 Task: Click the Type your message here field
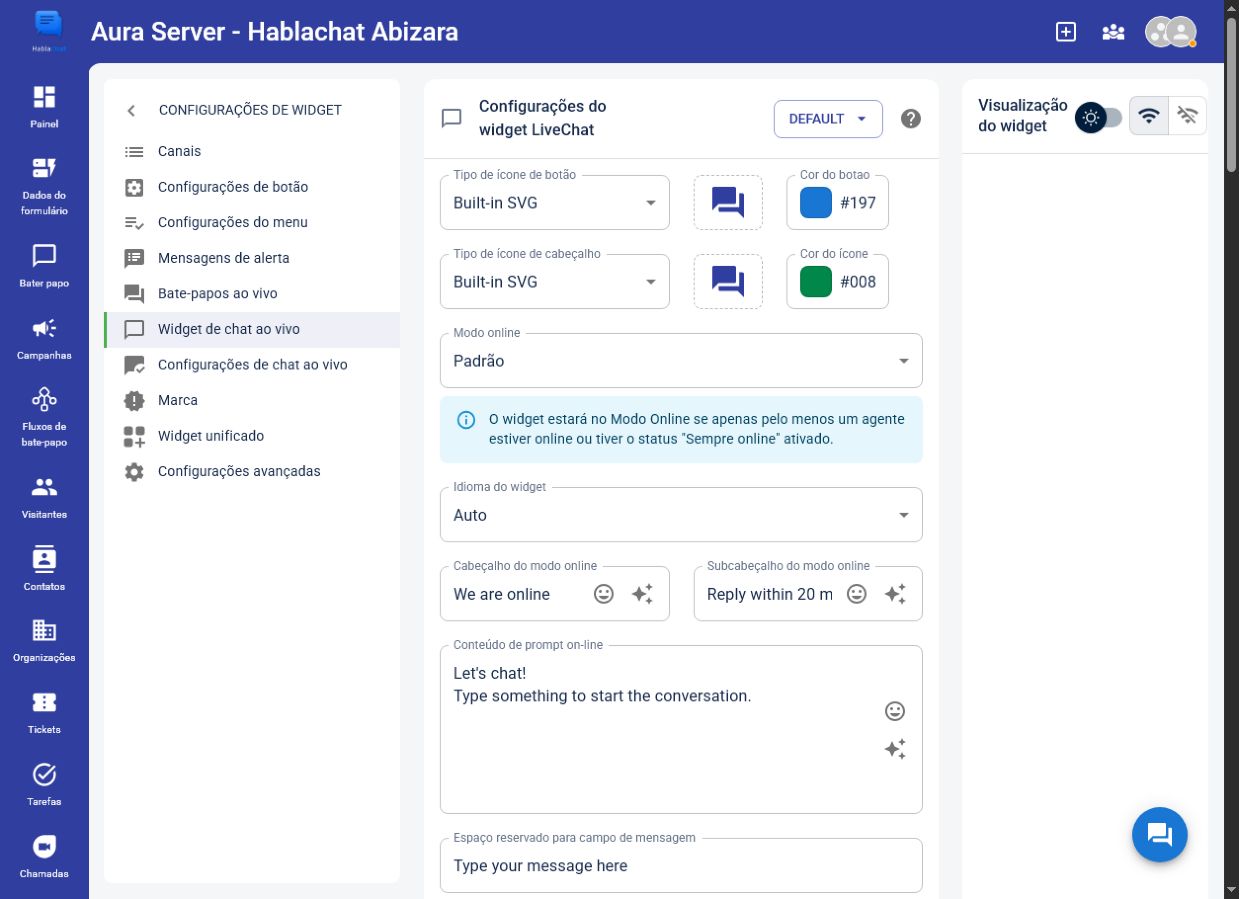click(x=681, y=866)
